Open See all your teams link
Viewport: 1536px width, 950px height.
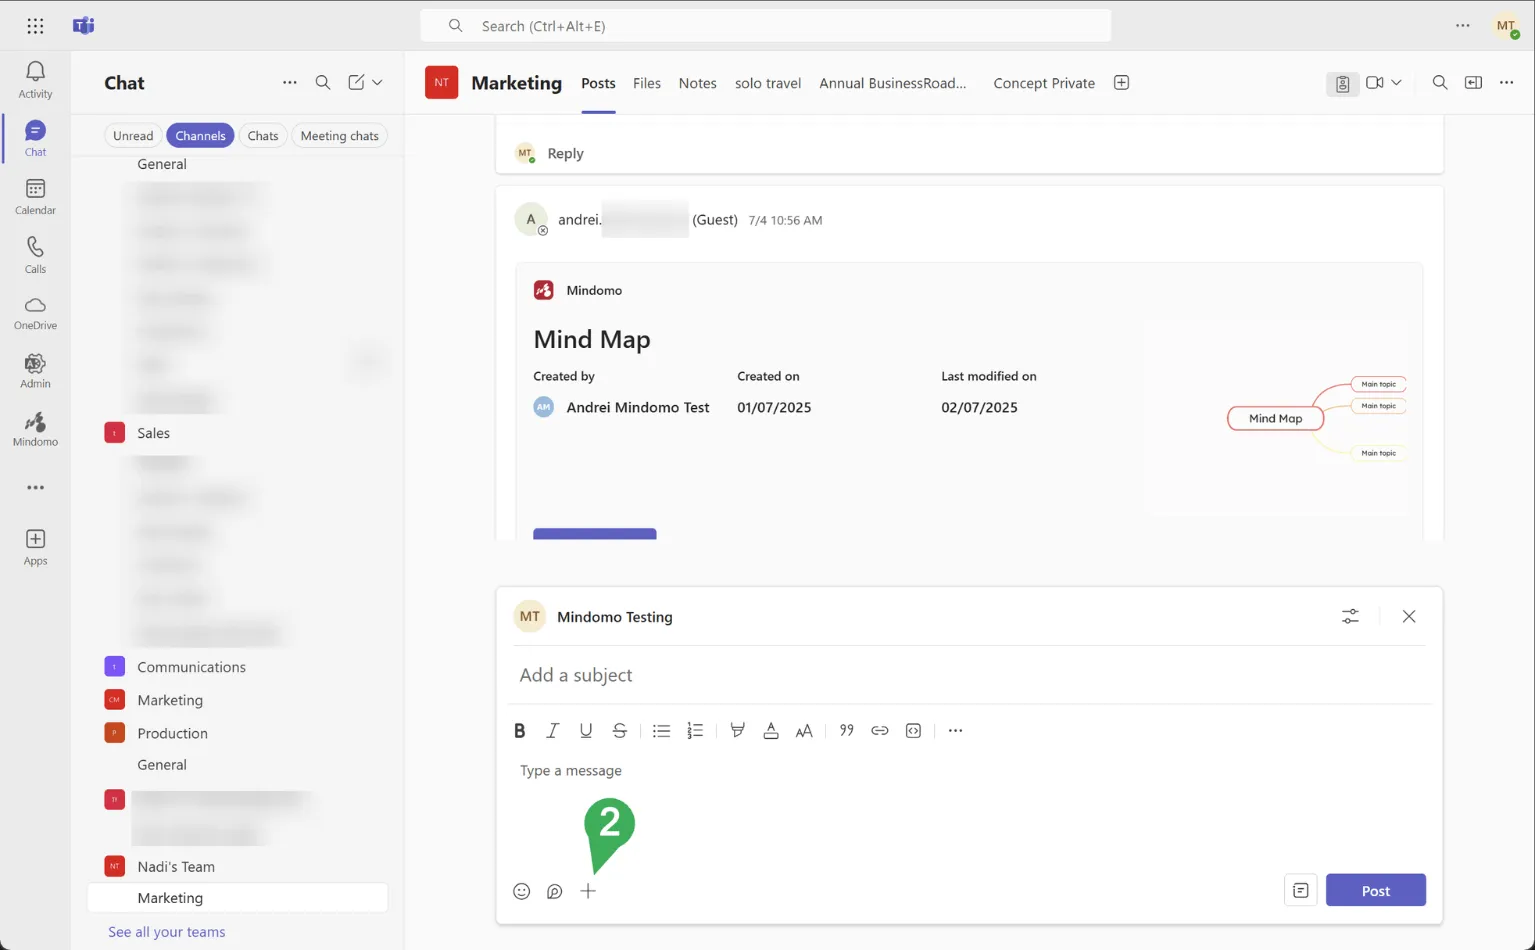pyautogui.click(x=166, y=932)
